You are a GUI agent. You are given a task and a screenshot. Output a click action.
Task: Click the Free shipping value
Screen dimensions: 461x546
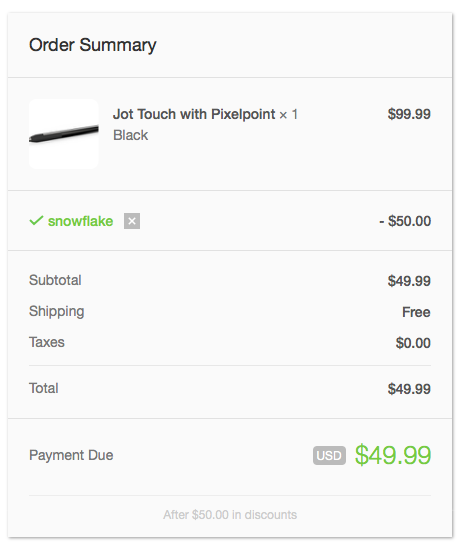click(416, 312)
